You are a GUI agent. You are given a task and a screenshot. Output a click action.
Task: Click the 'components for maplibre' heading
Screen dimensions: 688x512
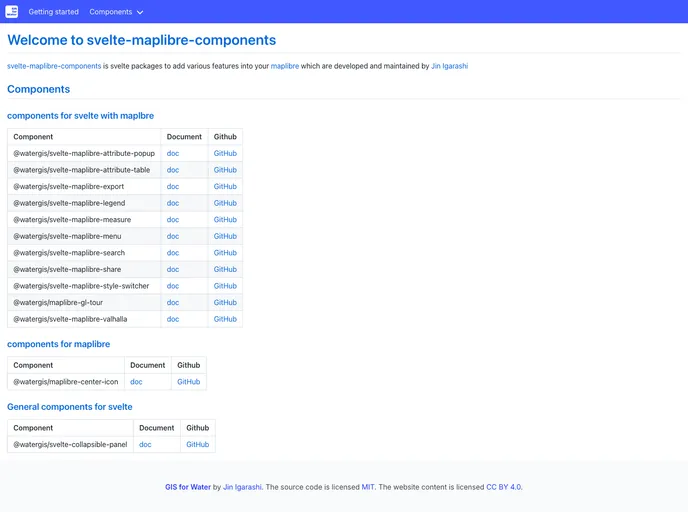click(58, 344)
